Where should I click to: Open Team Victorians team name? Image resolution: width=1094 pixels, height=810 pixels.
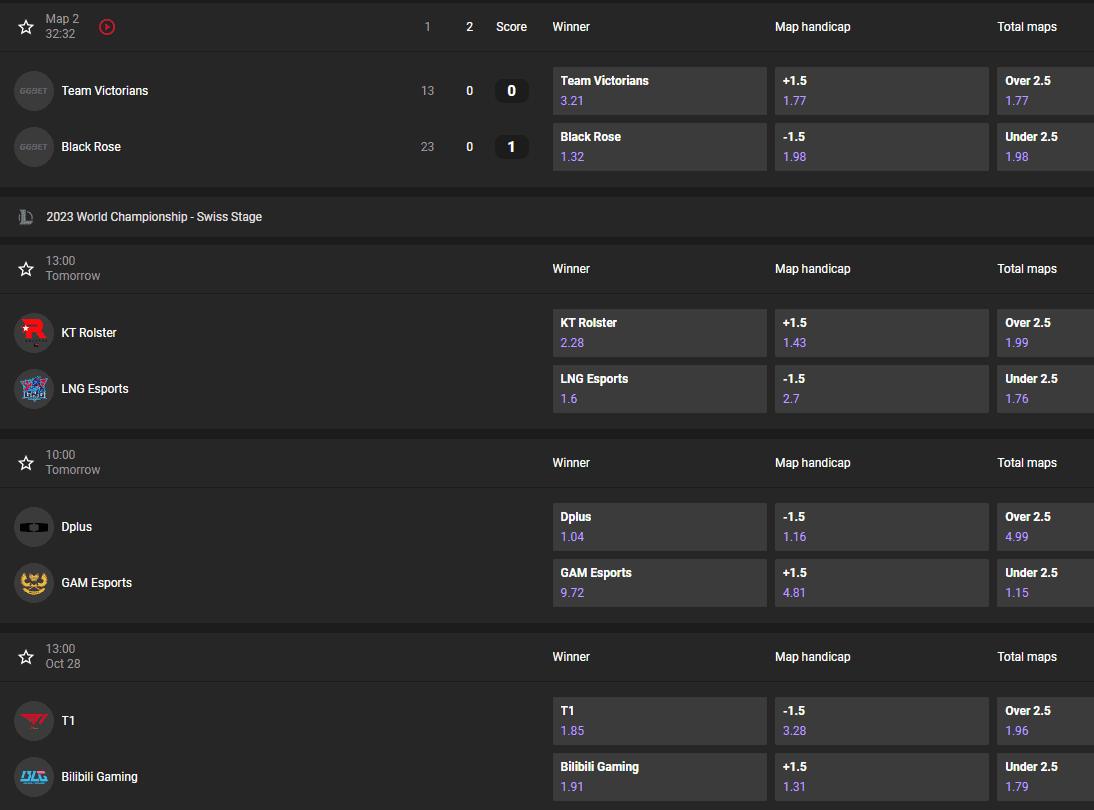tap(105, 91)
